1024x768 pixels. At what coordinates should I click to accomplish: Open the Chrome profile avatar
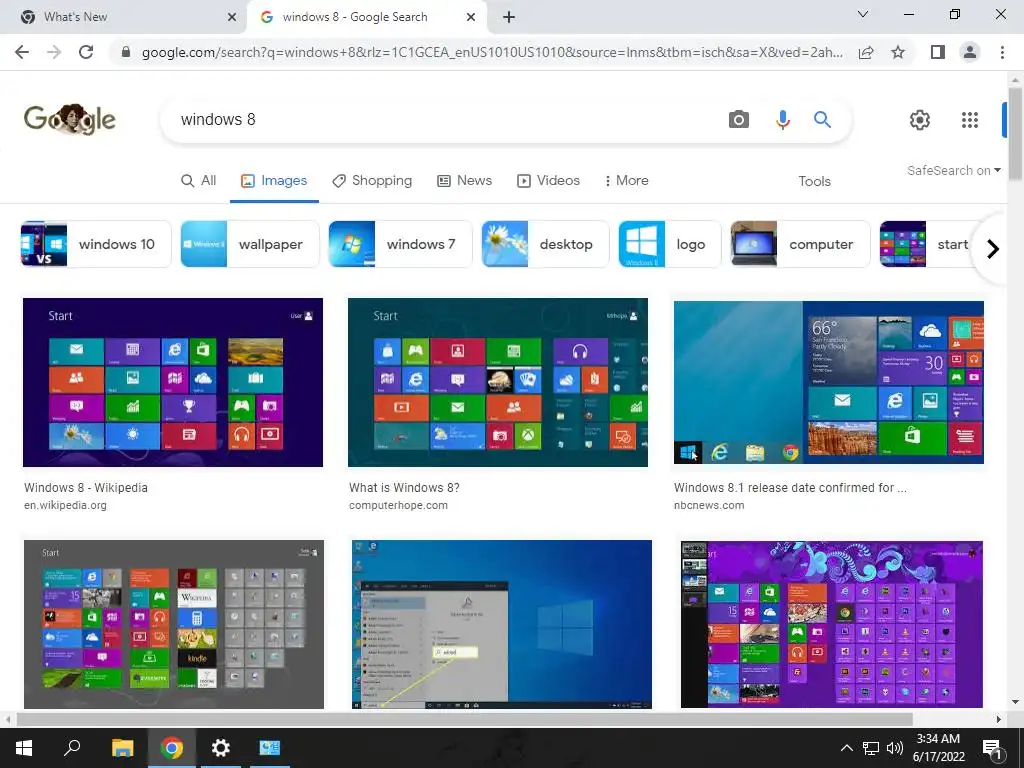[x=970, y=52]
